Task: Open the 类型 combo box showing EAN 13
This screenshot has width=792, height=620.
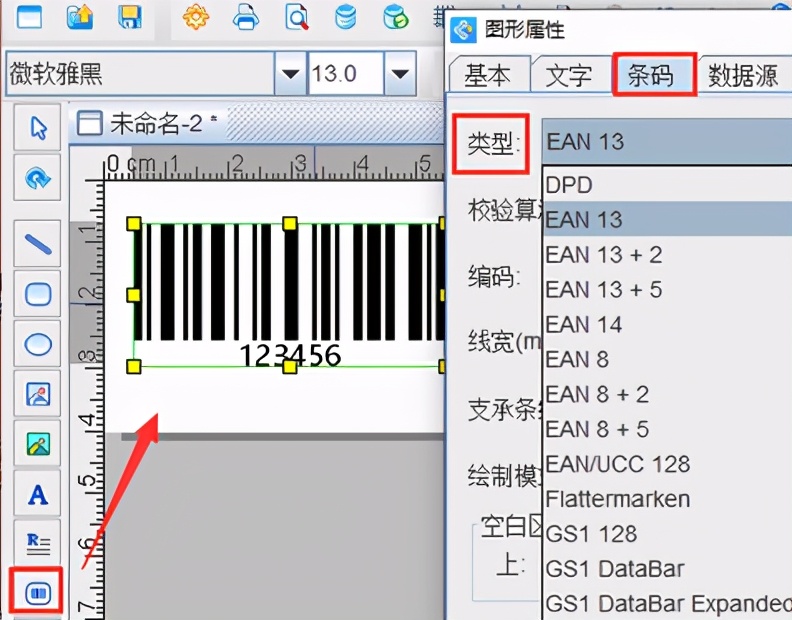Action: coord(667,142)
